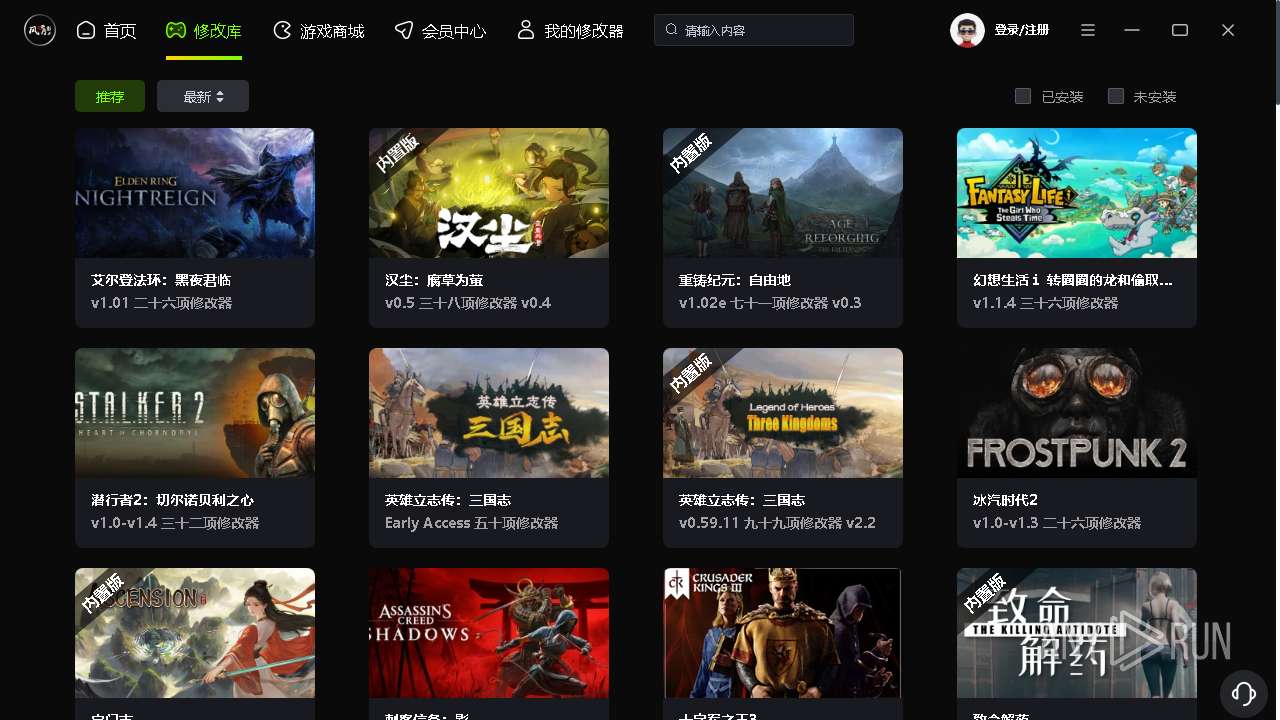Open the hamburger menu icon
Screen dimensions: 1280x720
[x=1088, y=30]
